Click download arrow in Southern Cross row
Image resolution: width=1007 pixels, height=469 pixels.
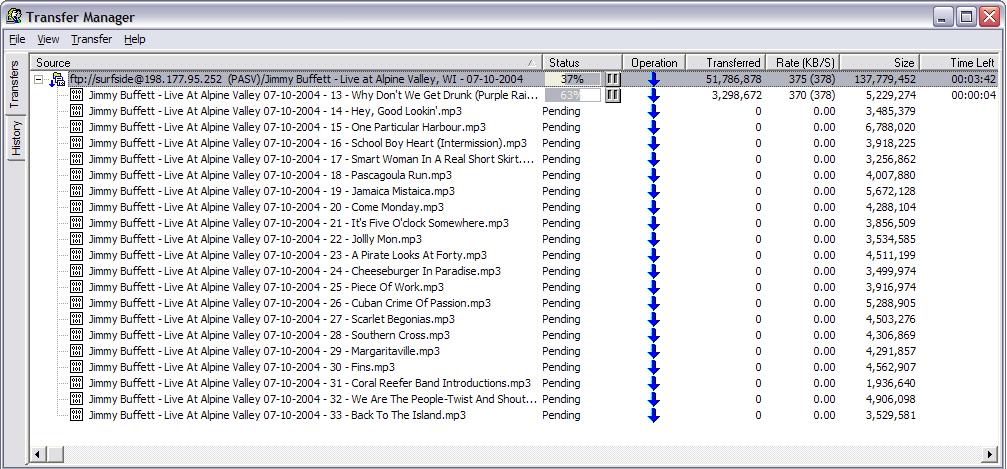pos(654,335)
